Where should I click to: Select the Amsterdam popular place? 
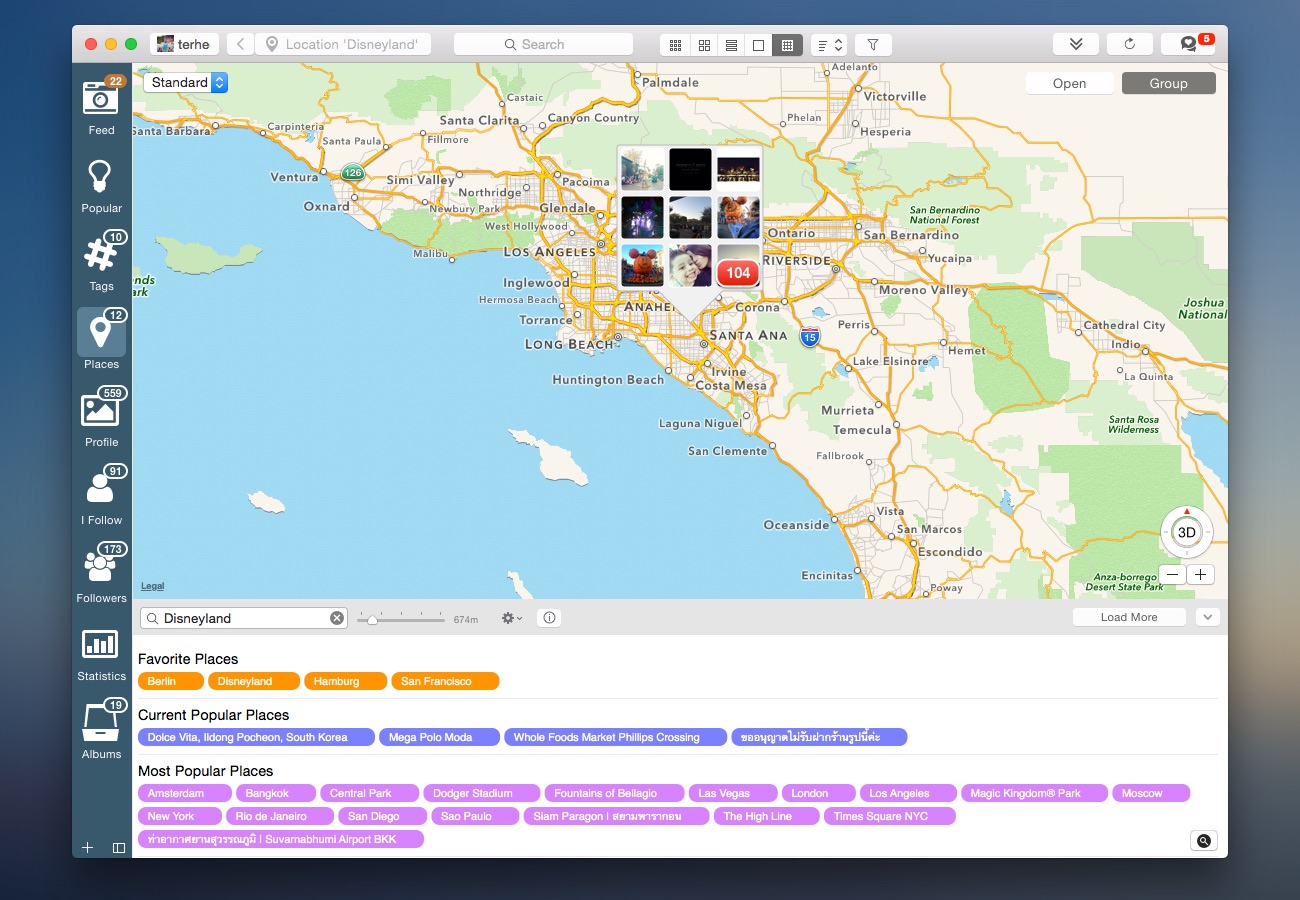185,793
